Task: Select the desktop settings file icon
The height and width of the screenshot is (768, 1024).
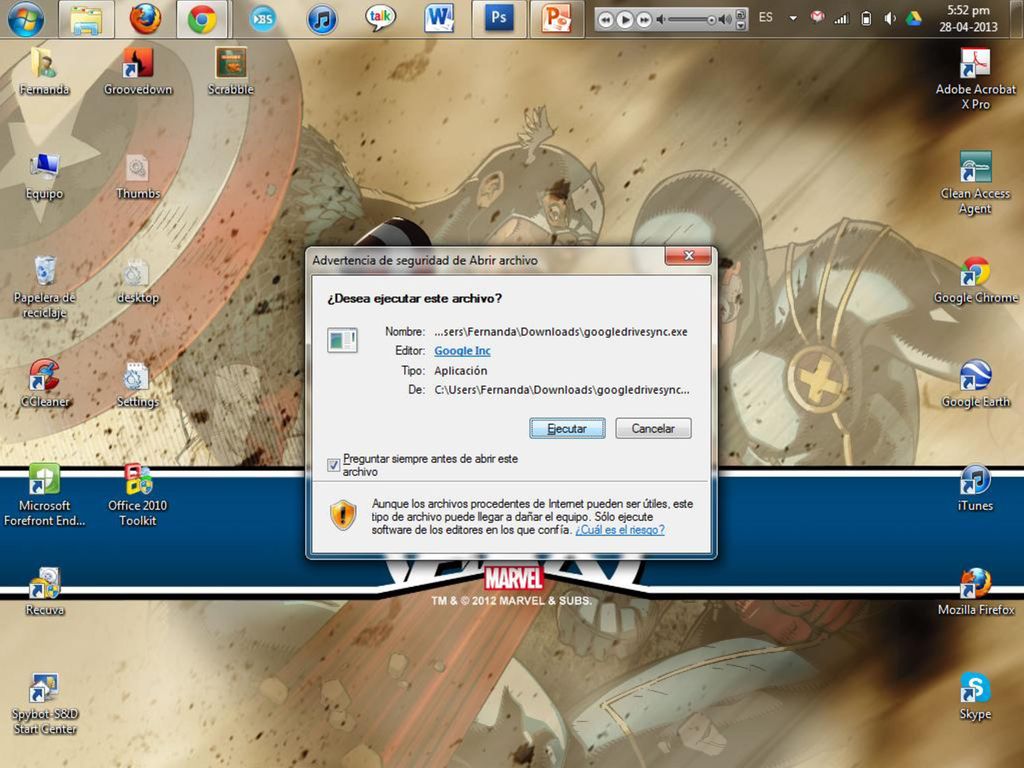Action: point(138,281)
